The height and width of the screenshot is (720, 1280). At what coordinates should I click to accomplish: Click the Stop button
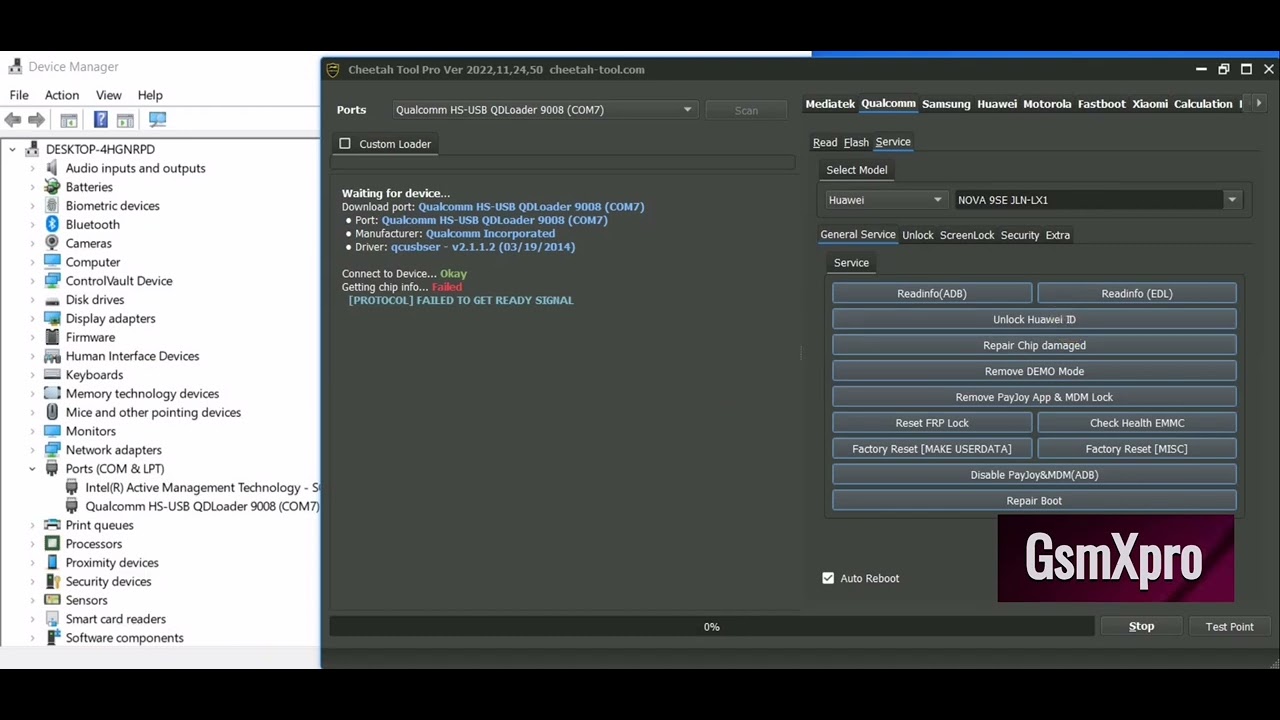click(x=1141, y=626)
